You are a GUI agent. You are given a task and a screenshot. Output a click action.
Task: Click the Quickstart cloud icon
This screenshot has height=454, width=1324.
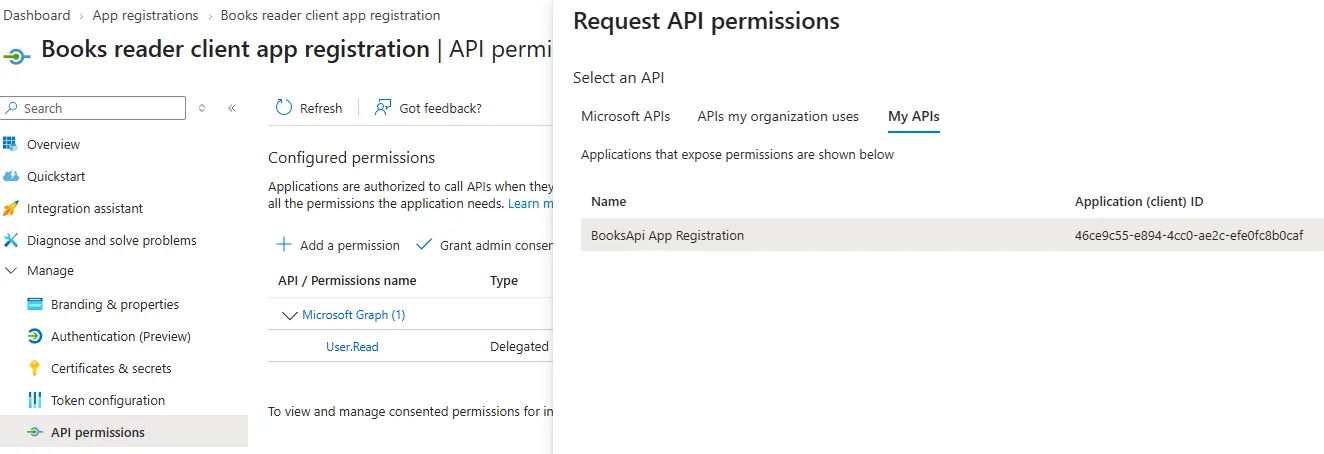click(x=11, y=176)
